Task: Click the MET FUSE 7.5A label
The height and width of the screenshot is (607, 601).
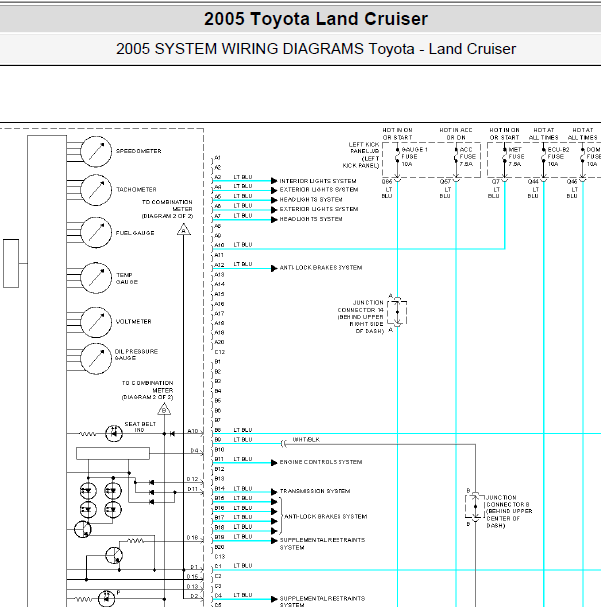Action: [516, 157]
